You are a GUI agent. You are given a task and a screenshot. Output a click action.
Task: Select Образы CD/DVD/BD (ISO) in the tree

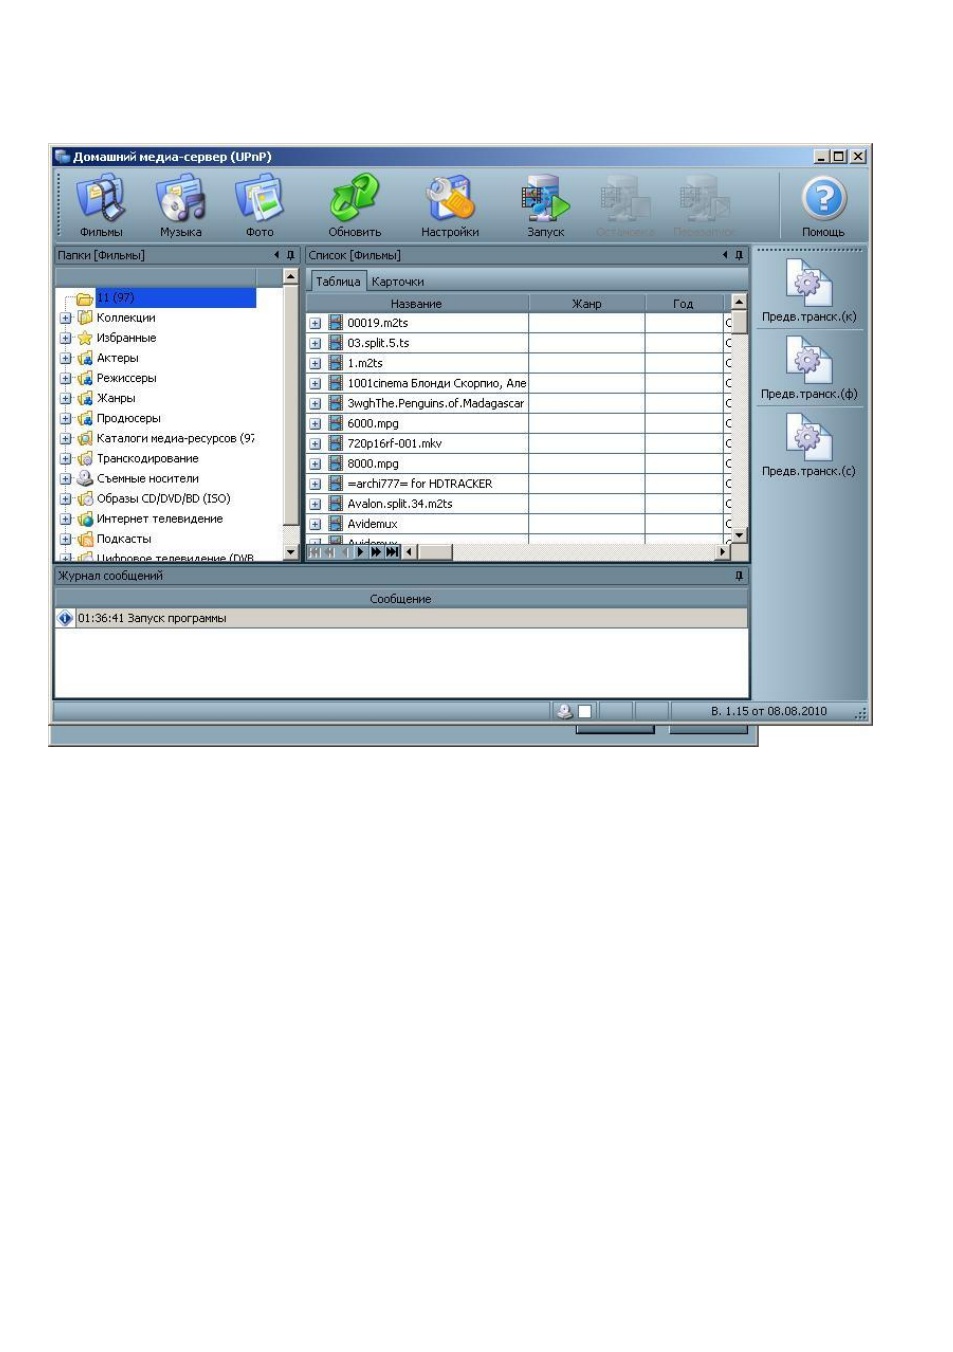tap(164, 498)
